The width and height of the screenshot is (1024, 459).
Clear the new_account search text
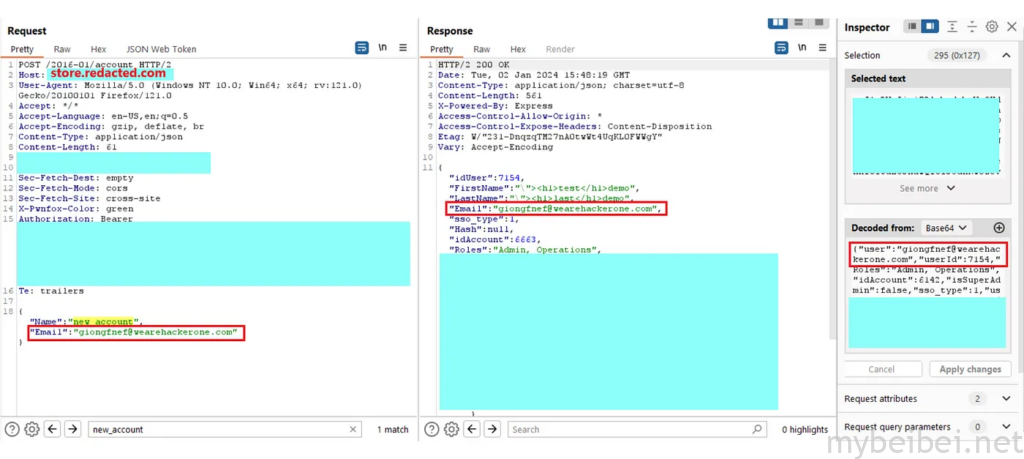tap(354, 429)
